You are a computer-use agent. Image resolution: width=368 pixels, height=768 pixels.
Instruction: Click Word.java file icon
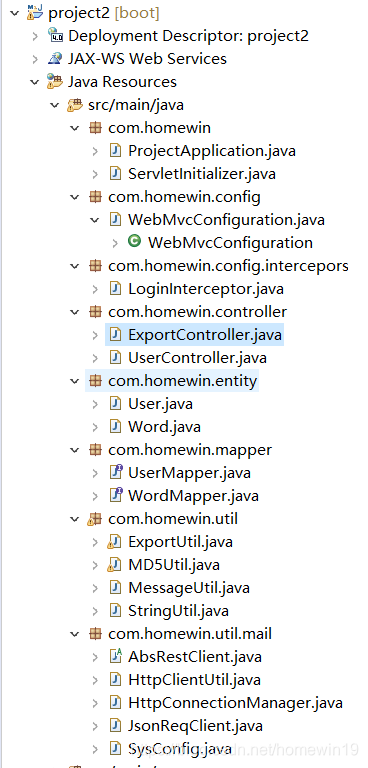[x=115, y=427]
